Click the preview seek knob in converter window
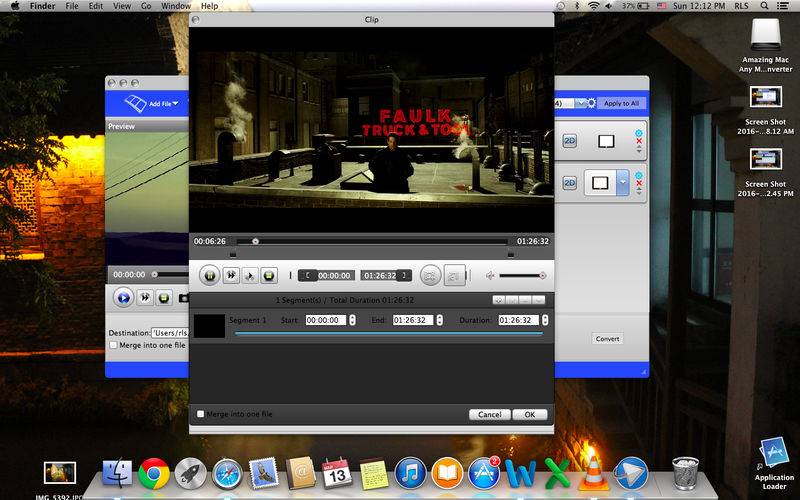The height and width of the screenshot is (500, 800). coord(154,274)
